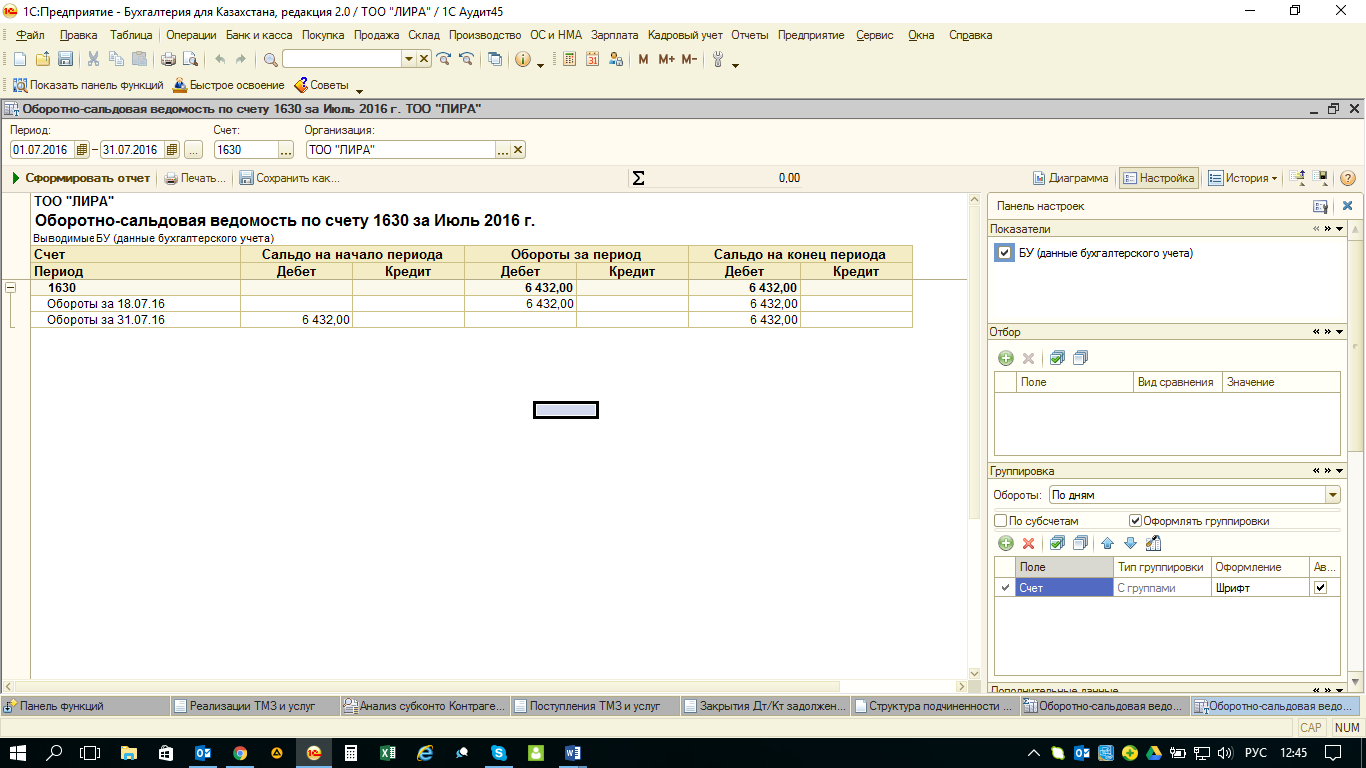Click the save settings icon in report toolbar
The width and height of the screenshot is (1366, 768).
[1321, 178]
